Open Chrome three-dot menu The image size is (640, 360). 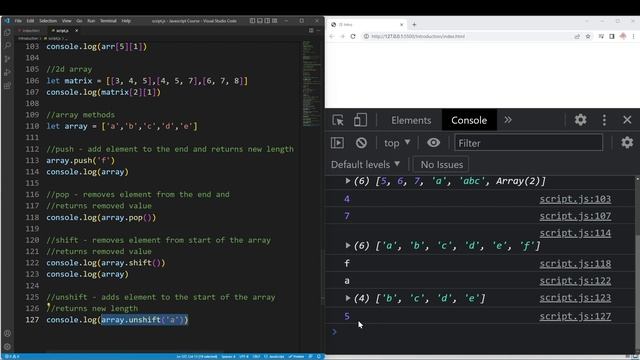tap(633, 36)
